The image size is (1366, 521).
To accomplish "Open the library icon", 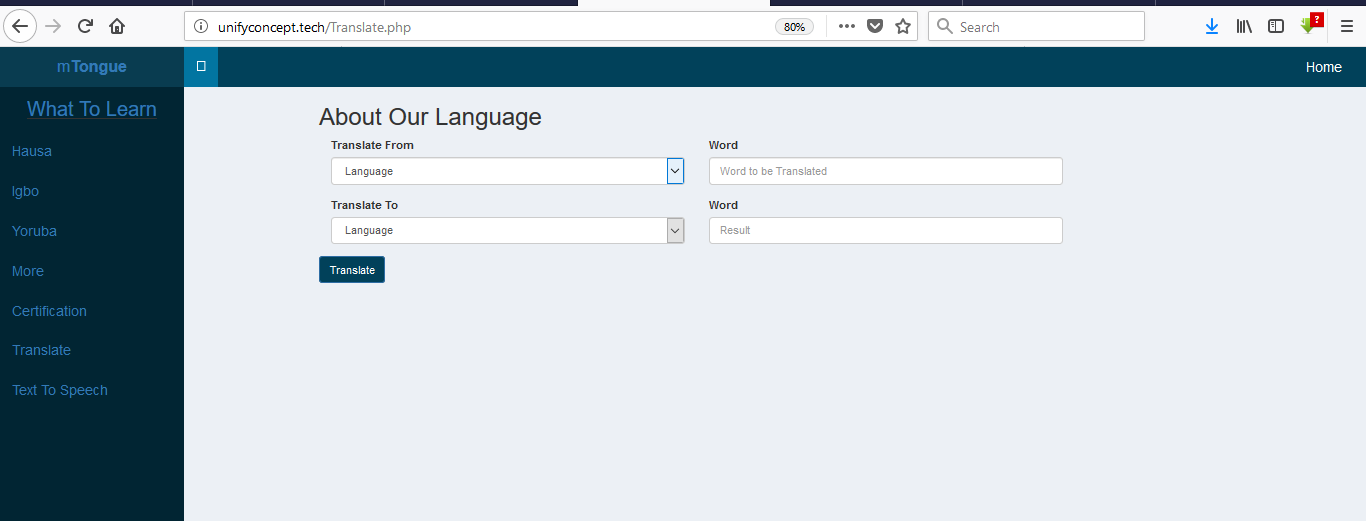I will pos(1244,27).
